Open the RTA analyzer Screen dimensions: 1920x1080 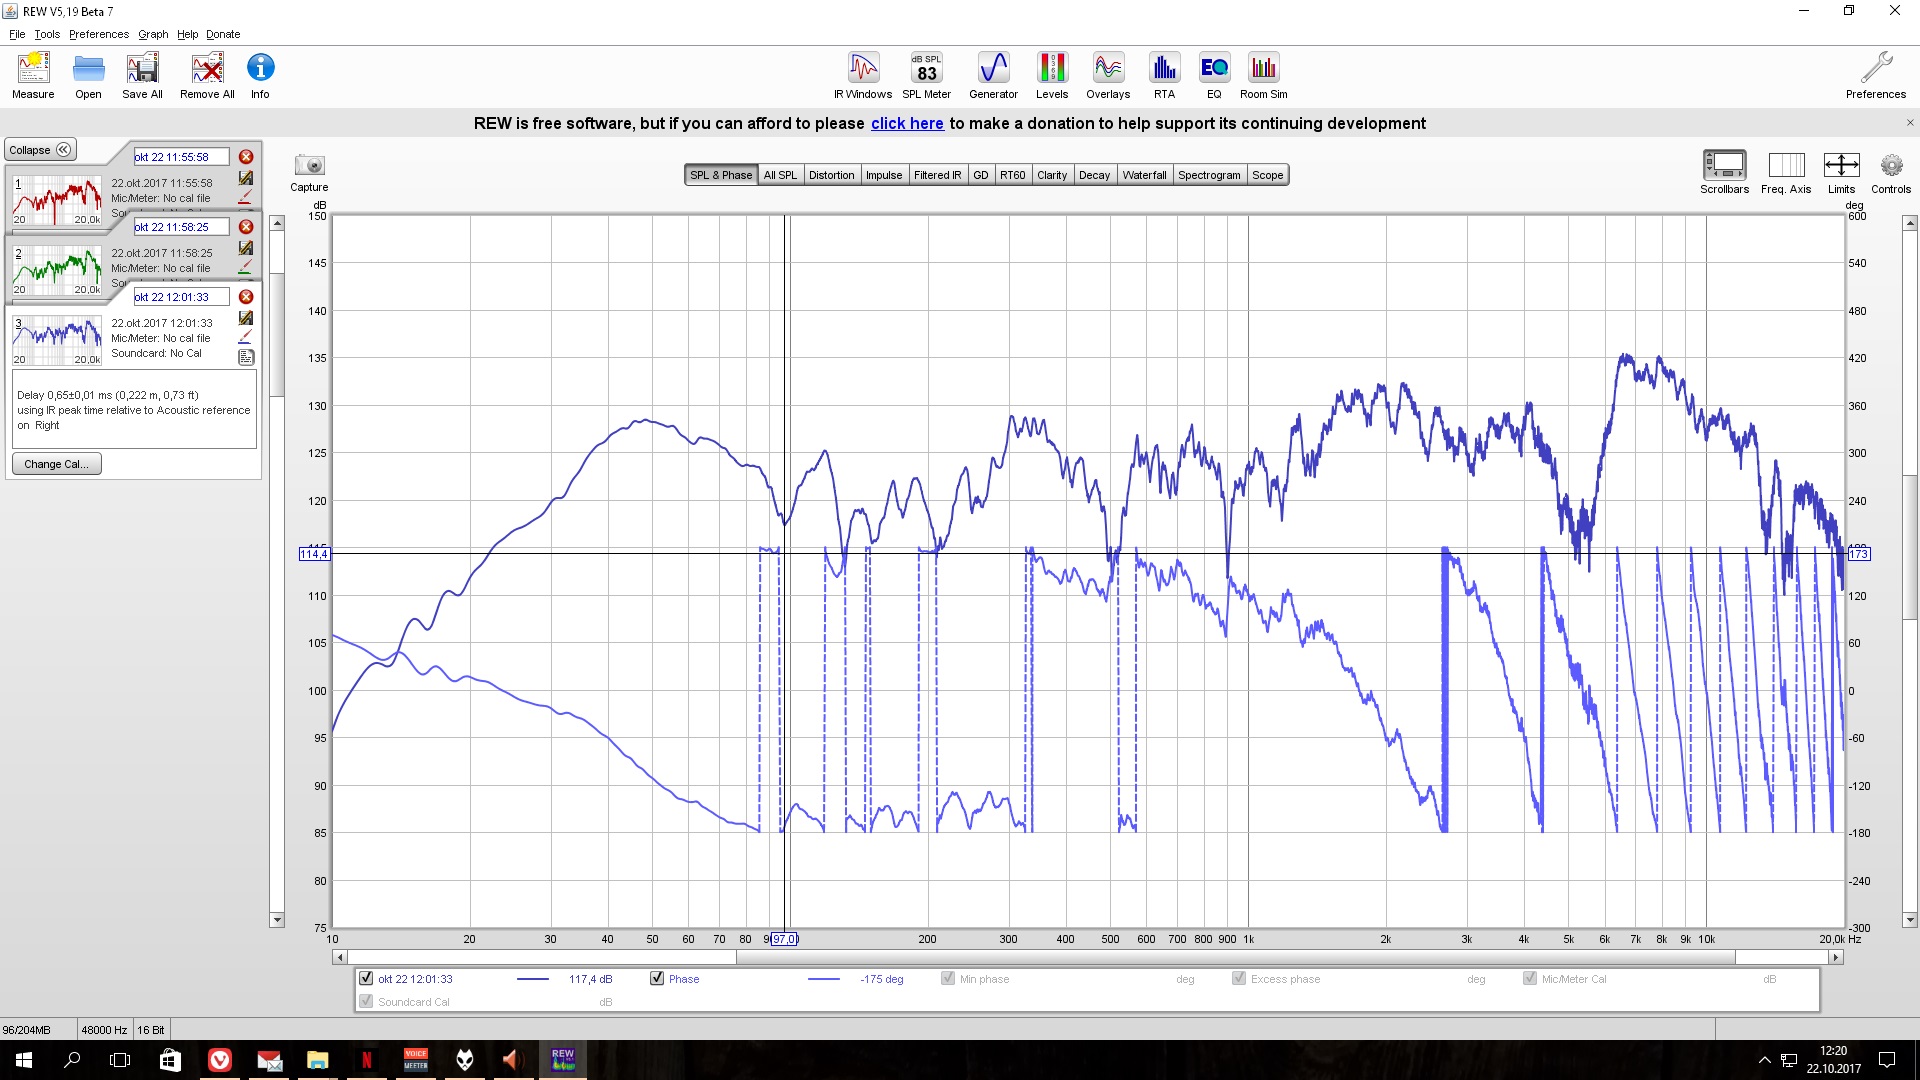(1164, 76)
